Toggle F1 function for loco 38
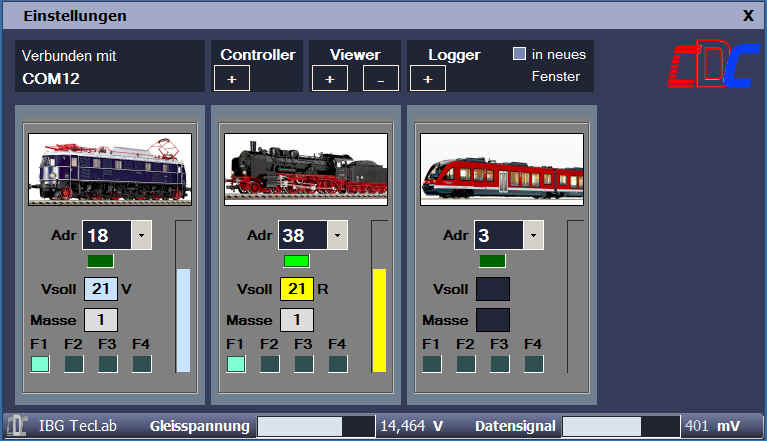This screenshot has width=767, height=441. click(x=236, y=364)
